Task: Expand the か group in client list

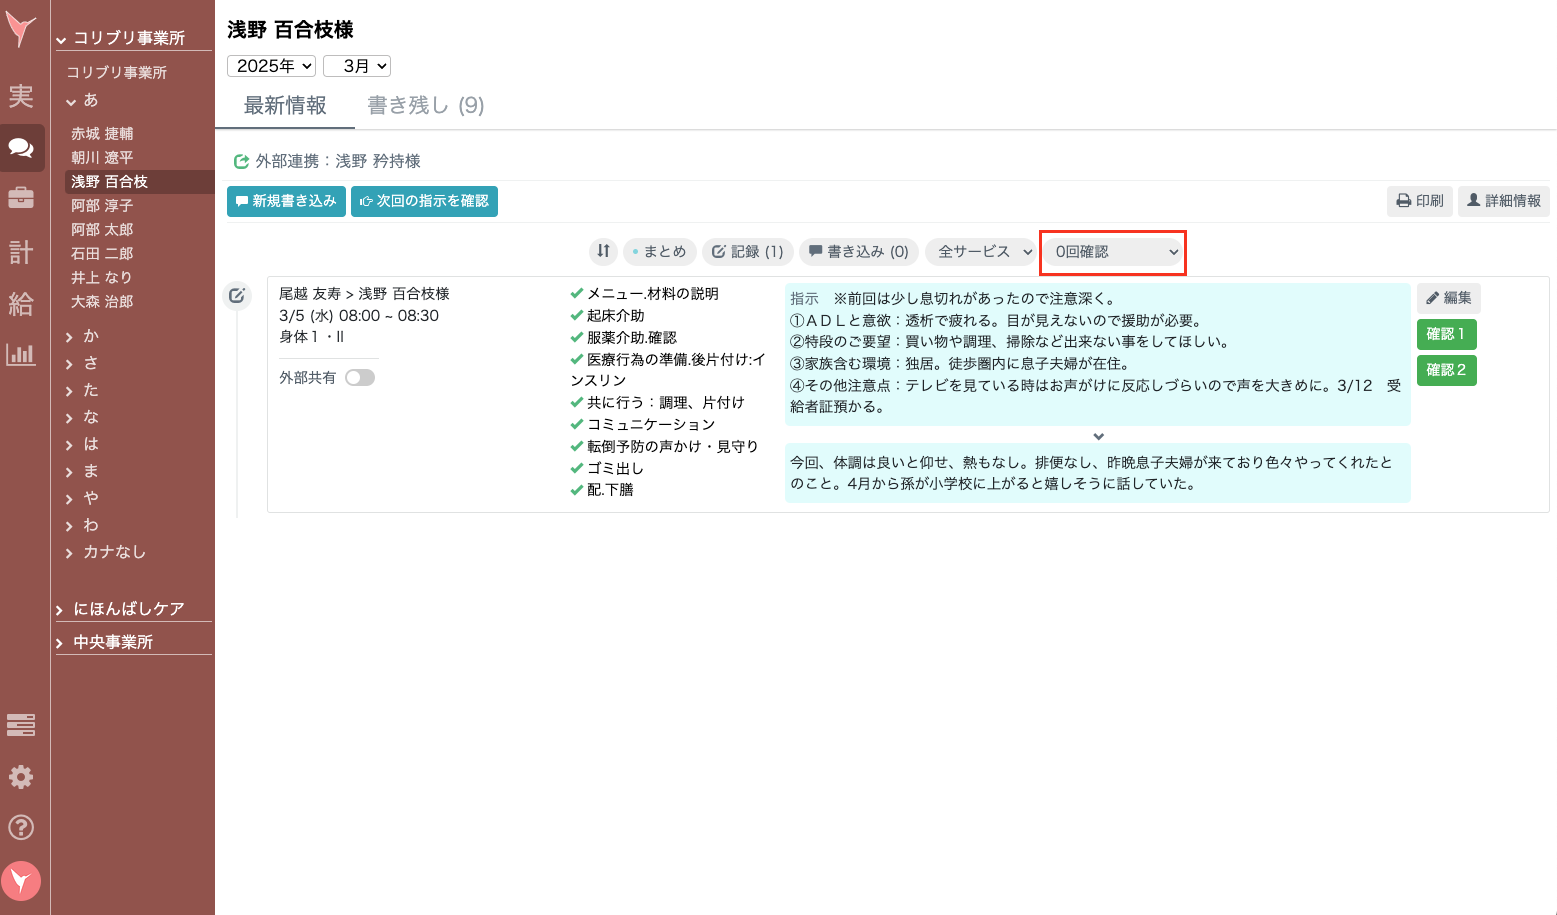Action: click(x=91, y=336)
